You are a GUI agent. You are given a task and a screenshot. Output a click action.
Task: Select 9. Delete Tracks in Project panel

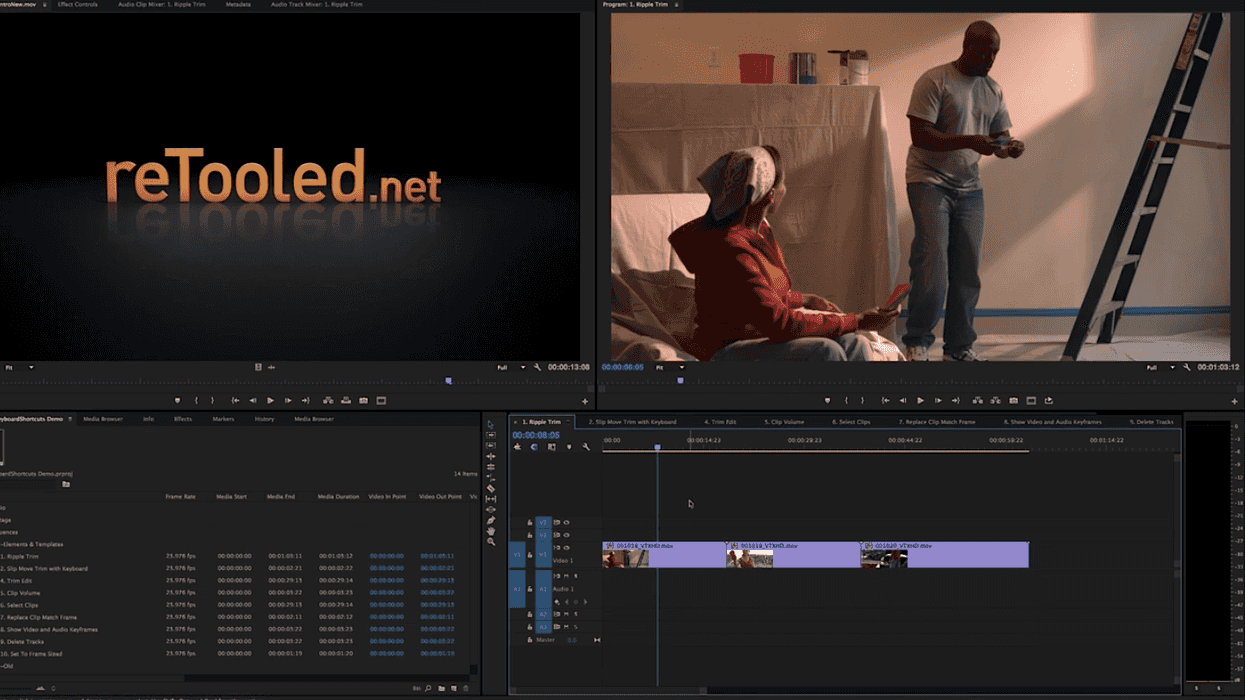click(22, 642)
